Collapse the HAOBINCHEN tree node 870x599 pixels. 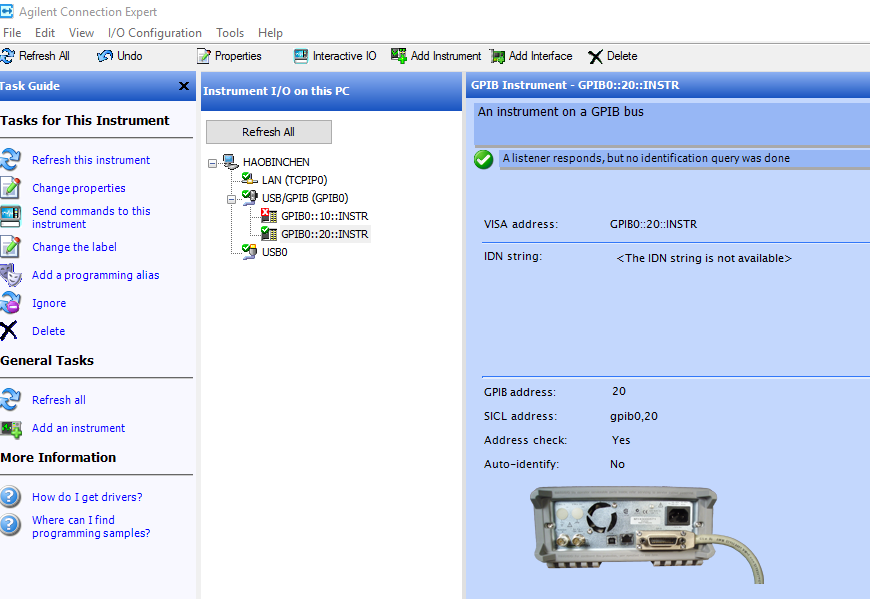pyautogui.click(x=213, y=163)
